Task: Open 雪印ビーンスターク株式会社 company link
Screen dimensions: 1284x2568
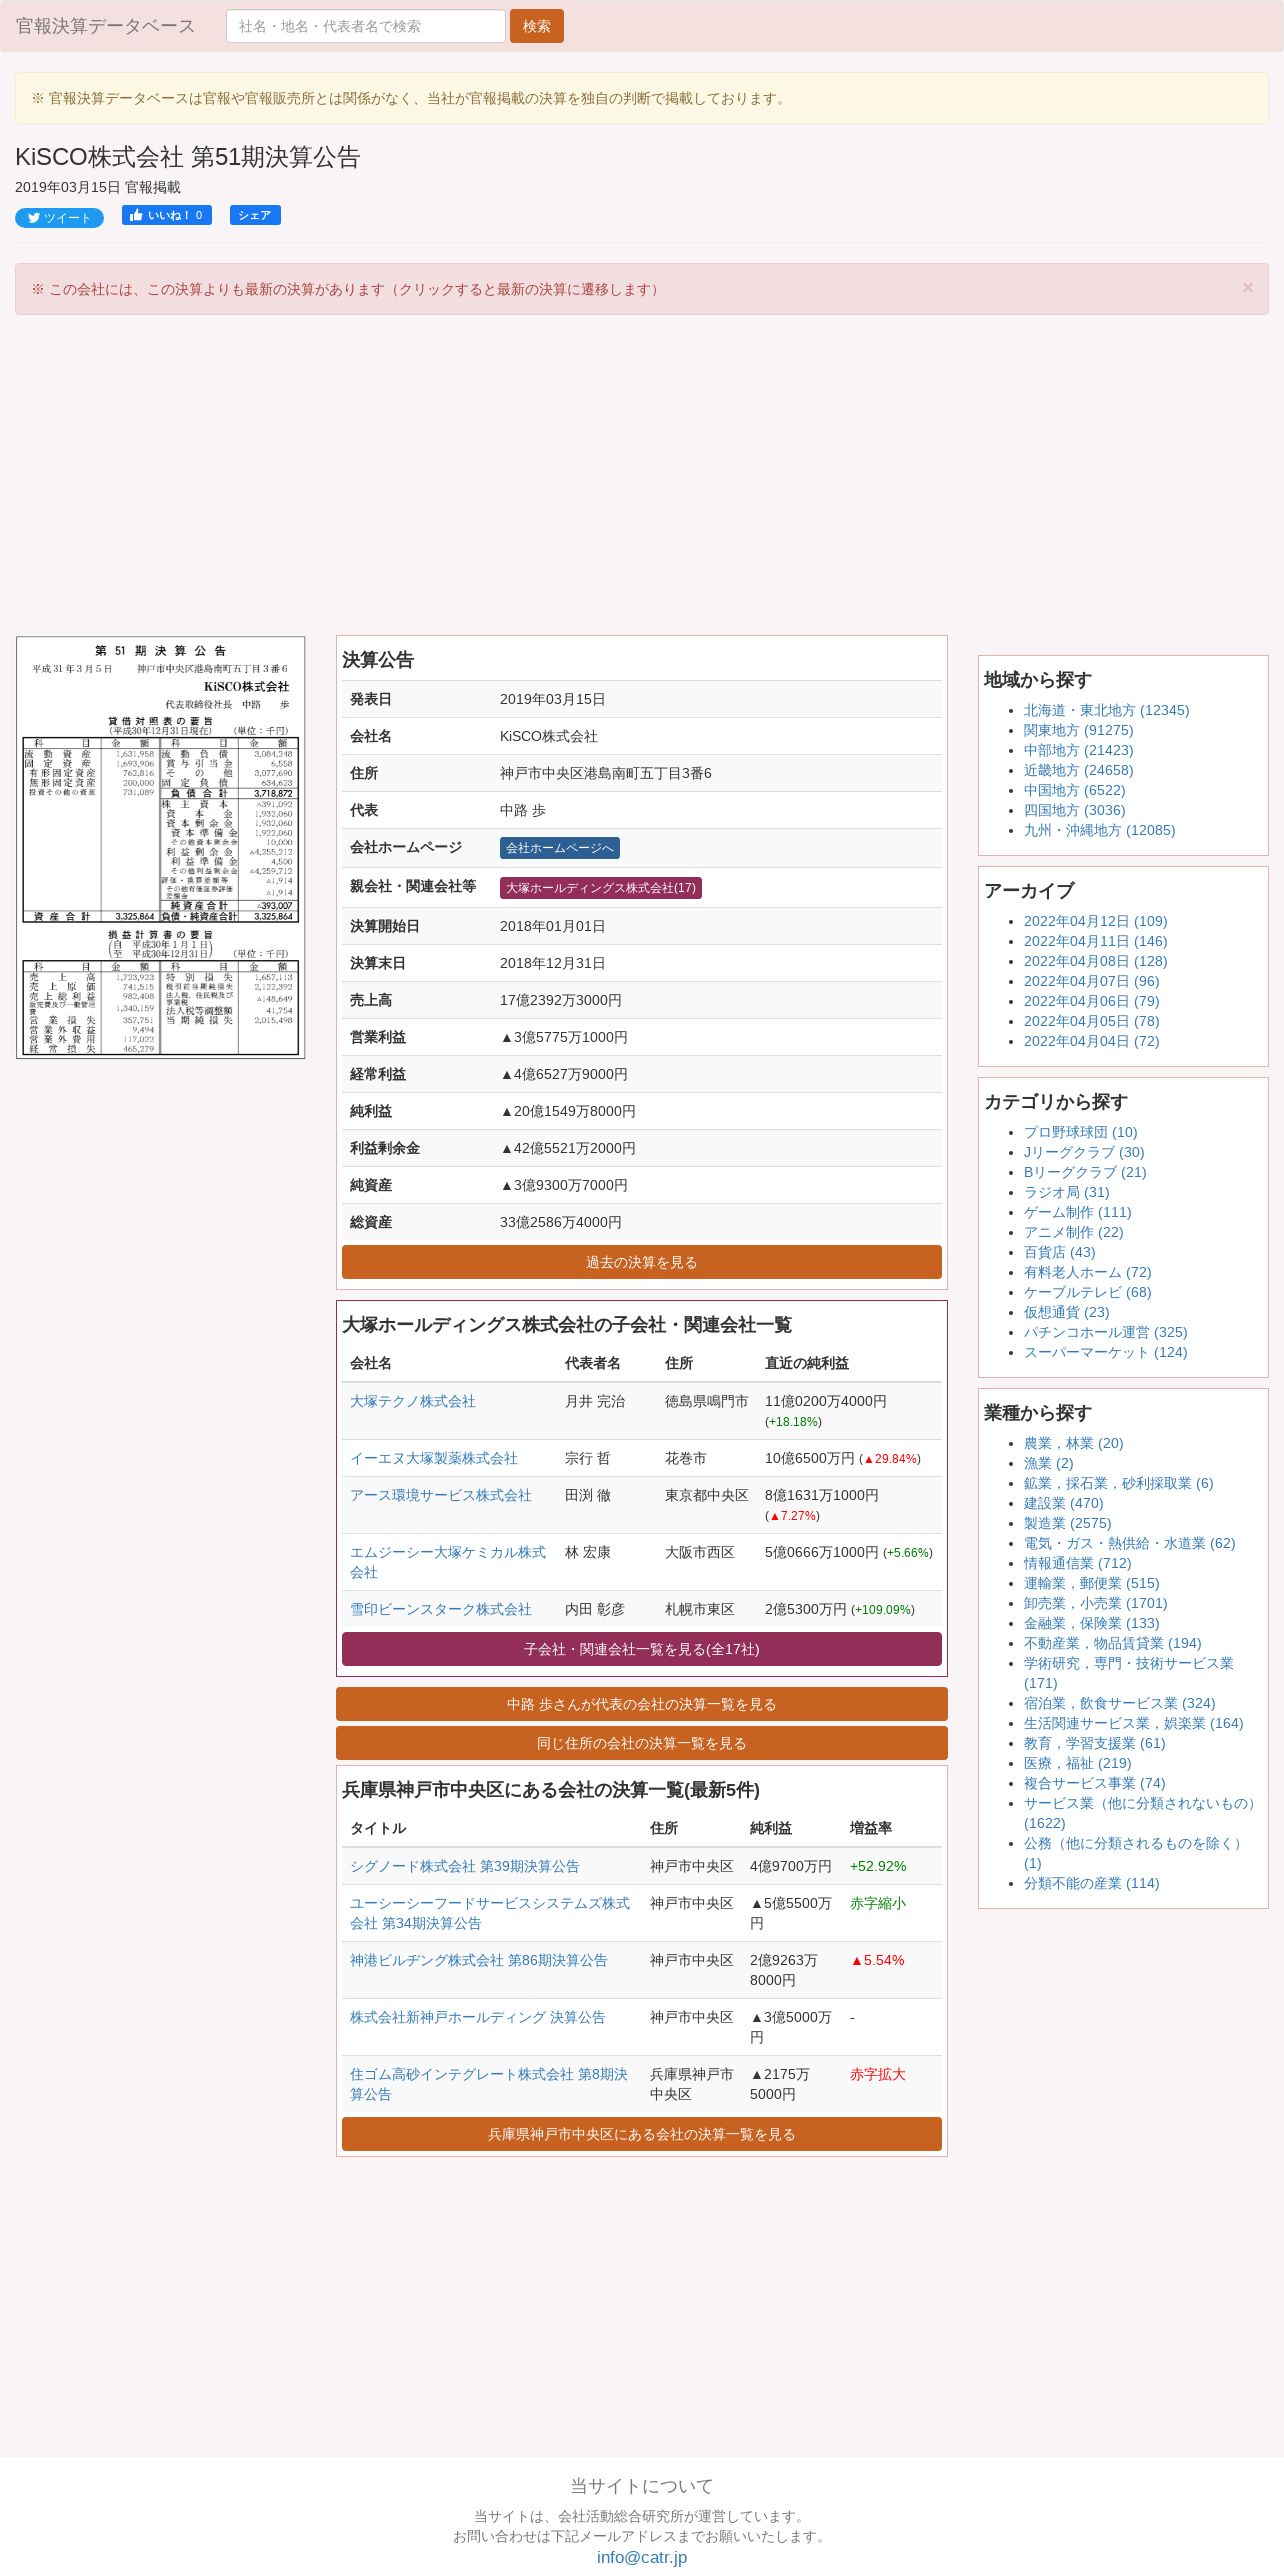Action: 441,1609
